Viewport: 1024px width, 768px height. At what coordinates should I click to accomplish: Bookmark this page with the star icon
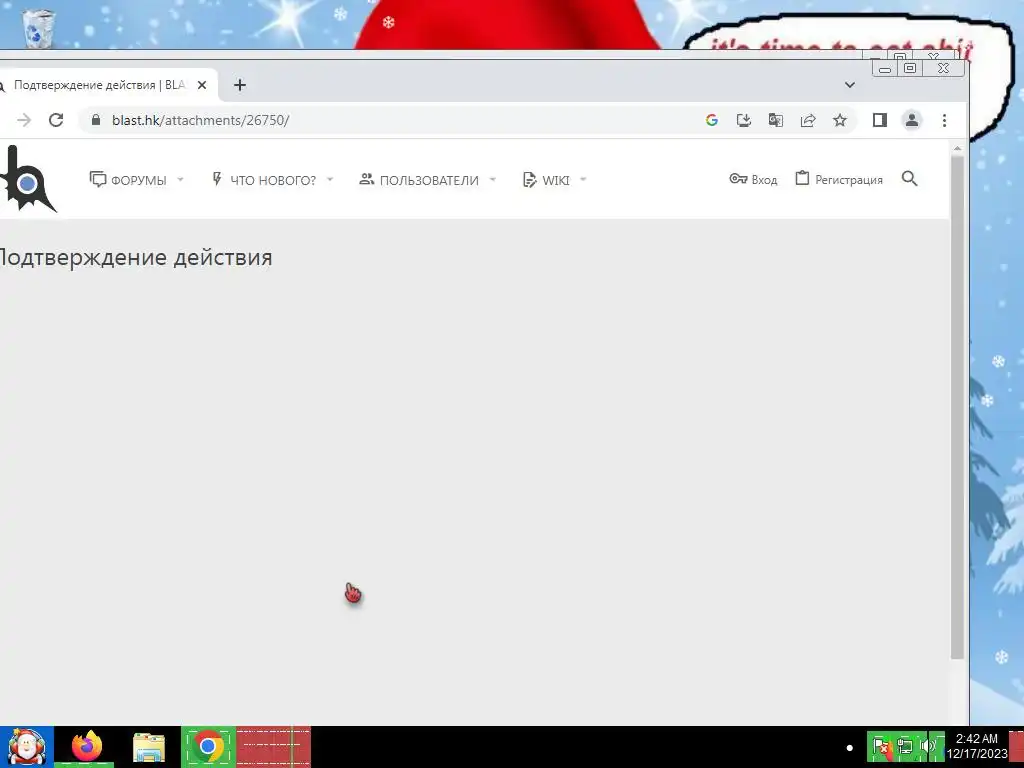(840, 120)
